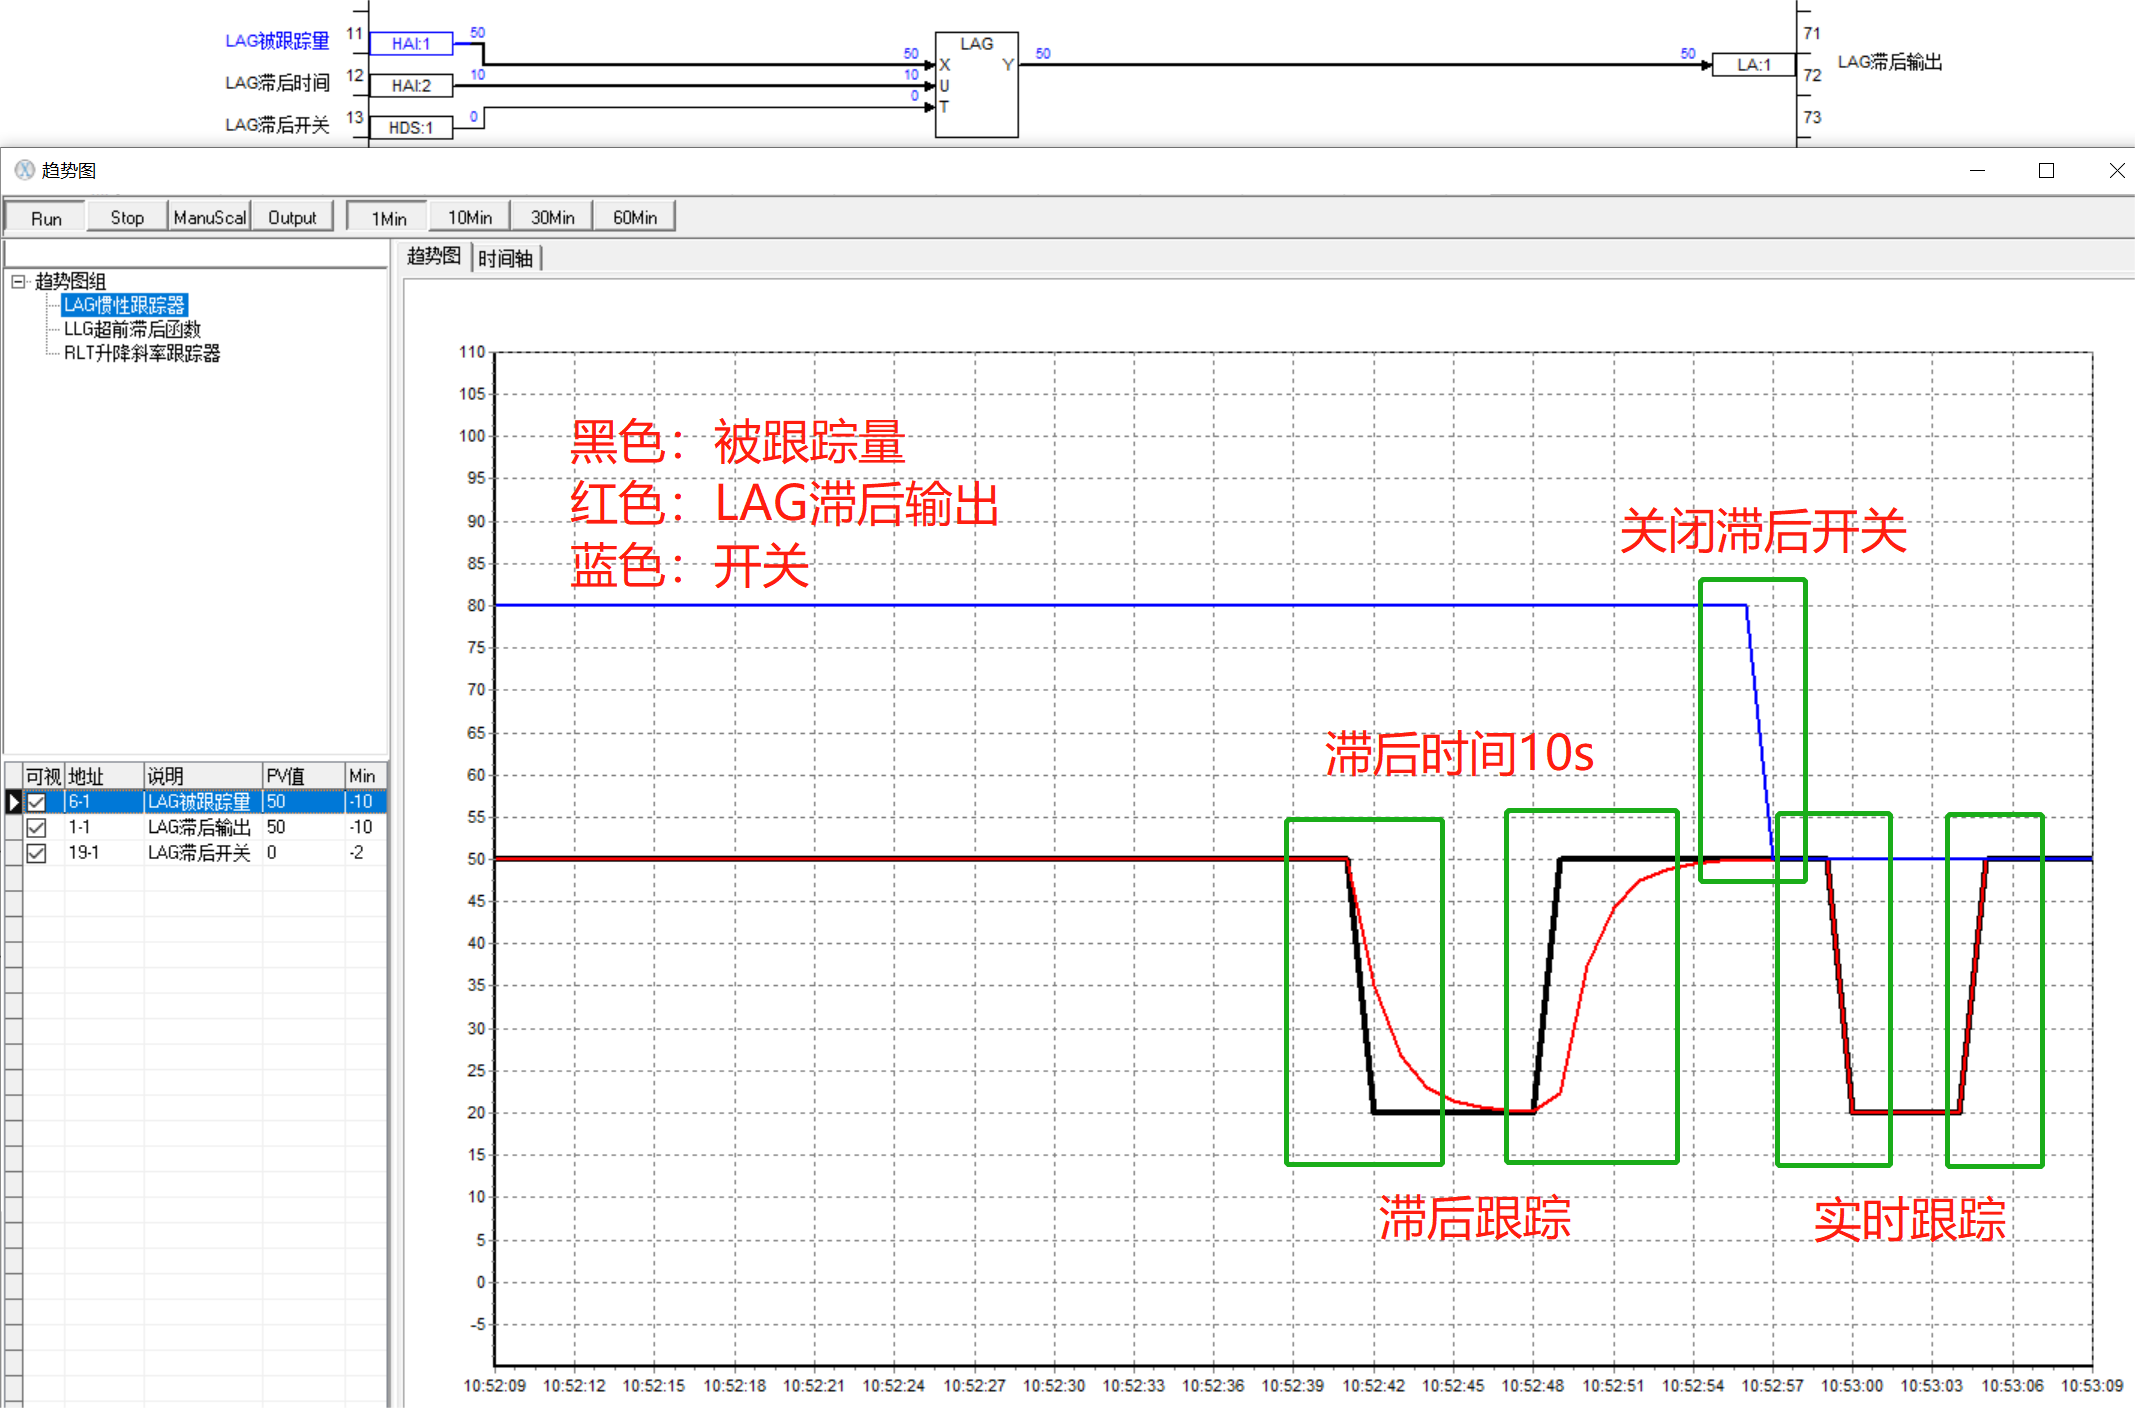
Task: Click the LAG function block
Action: pyautogui.click(x=976, y=85)
